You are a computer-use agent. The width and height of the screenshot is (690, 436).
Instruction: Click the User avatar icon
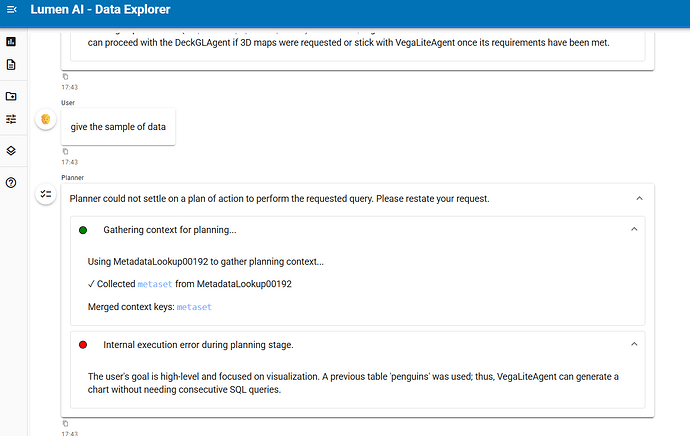pos(45,120)
